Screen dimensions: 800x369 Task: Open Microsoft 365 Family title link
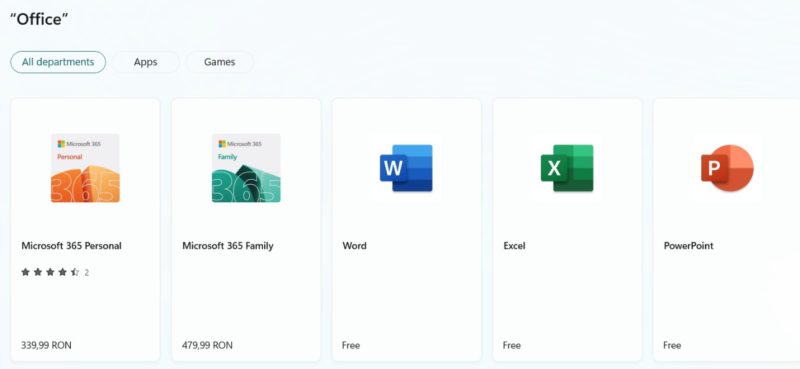click(228, 246)
